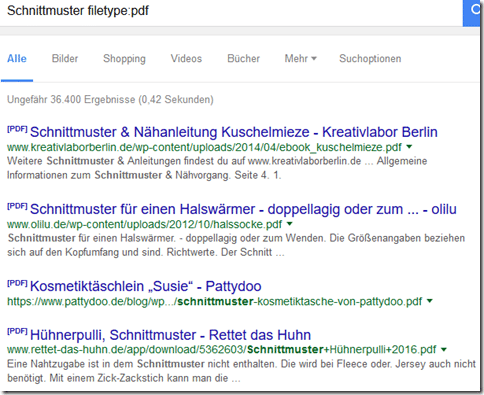Expand the Mehr dropdown menu

(300, 59)
